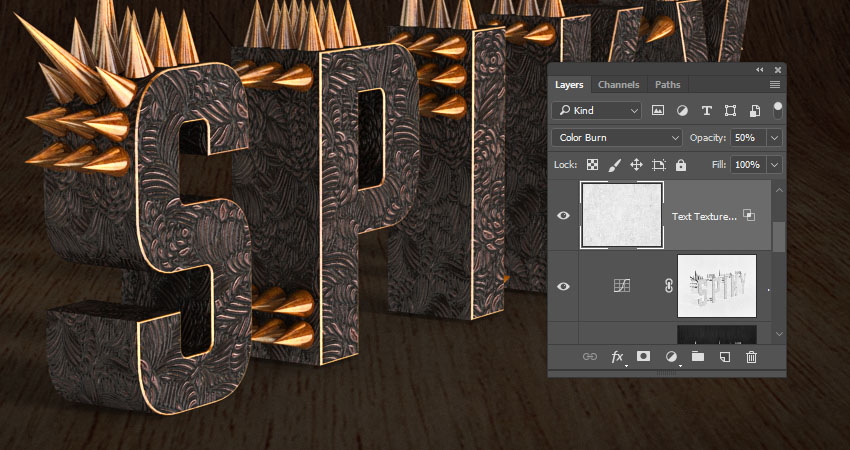
Task: Filter for adjustment layers
Action: tap(682, 111)
